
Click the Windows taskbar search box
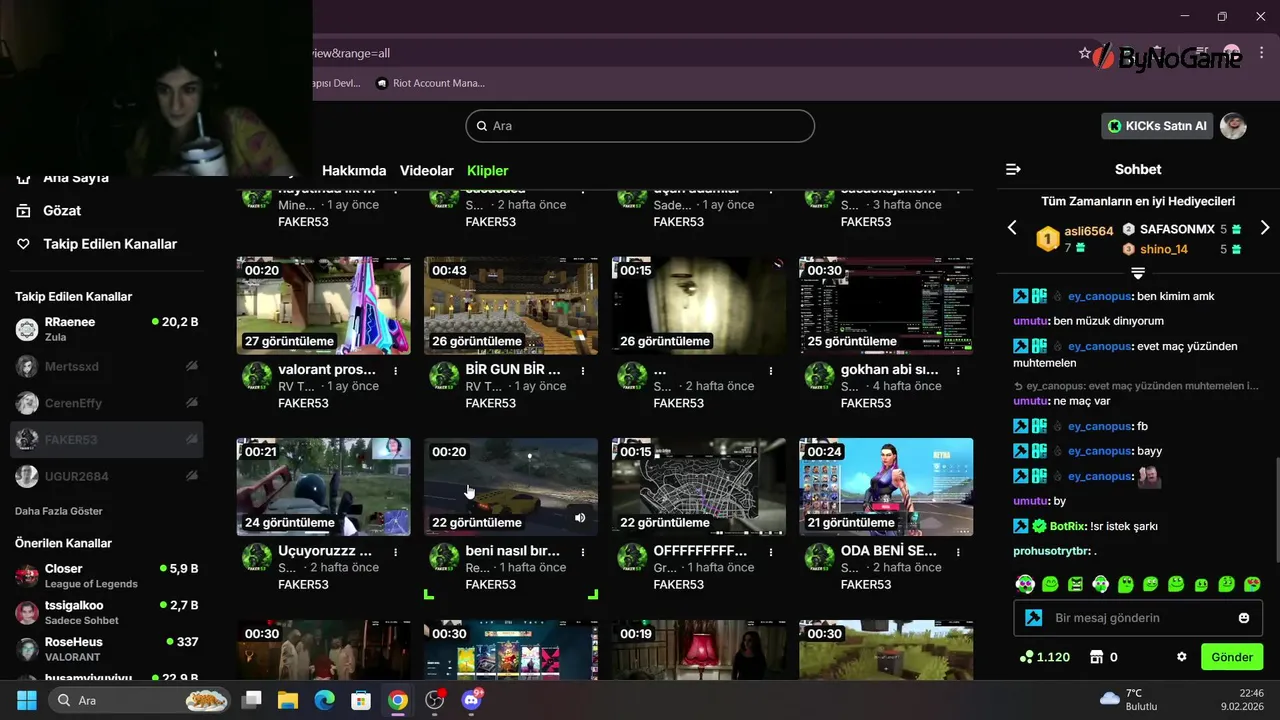click(x=139, y=700)
